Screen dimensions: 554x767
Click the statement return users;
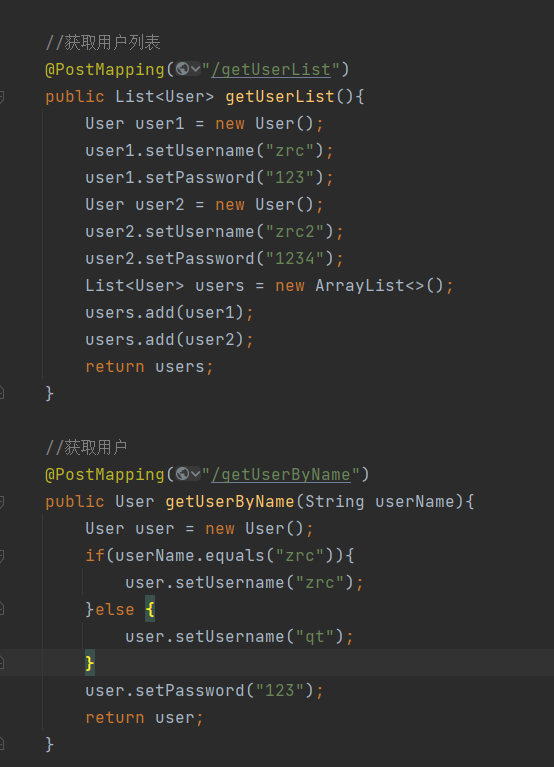point(149,366)
